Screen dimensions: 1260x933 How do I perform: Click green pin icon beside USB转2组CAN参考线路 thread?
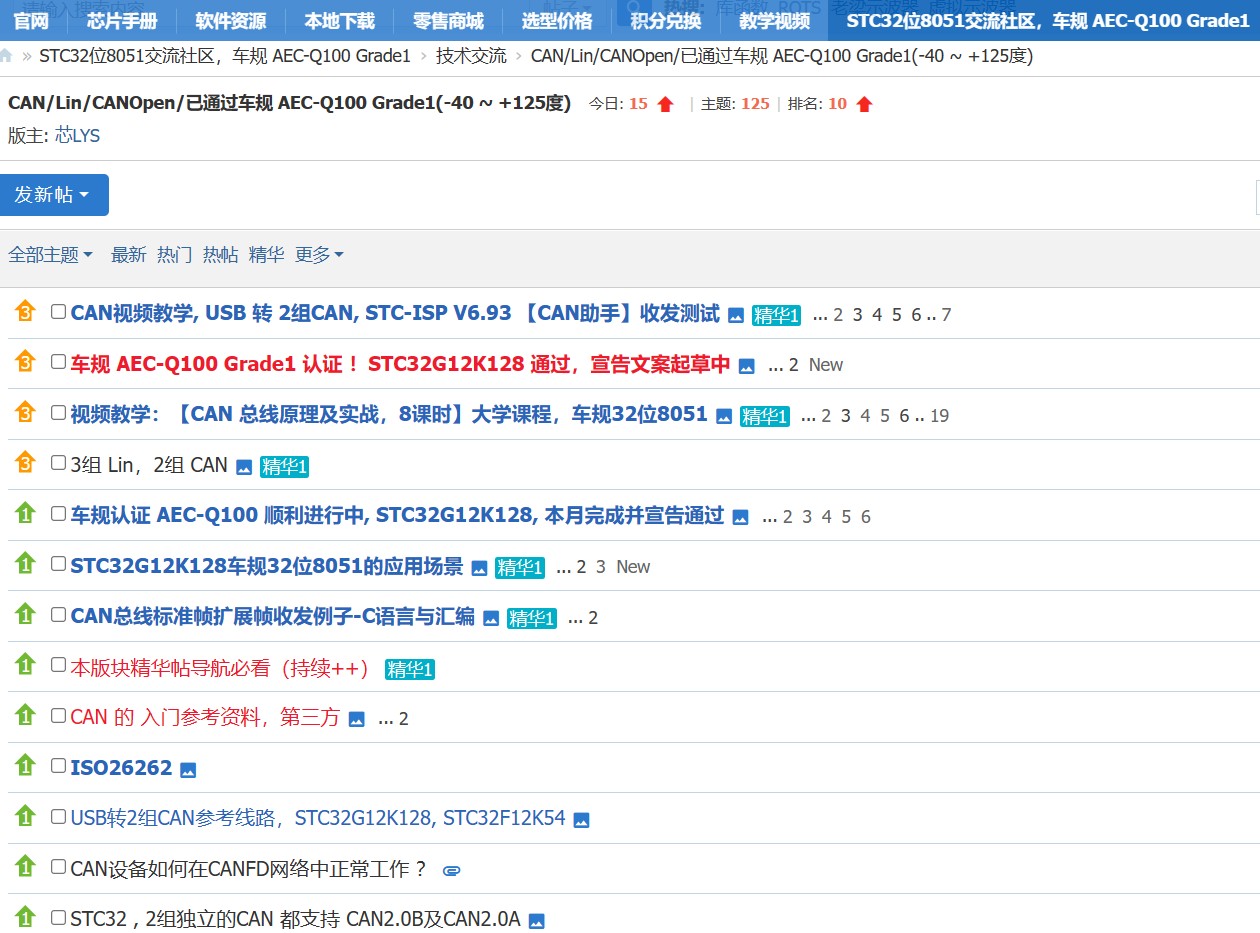click(25, 816)
